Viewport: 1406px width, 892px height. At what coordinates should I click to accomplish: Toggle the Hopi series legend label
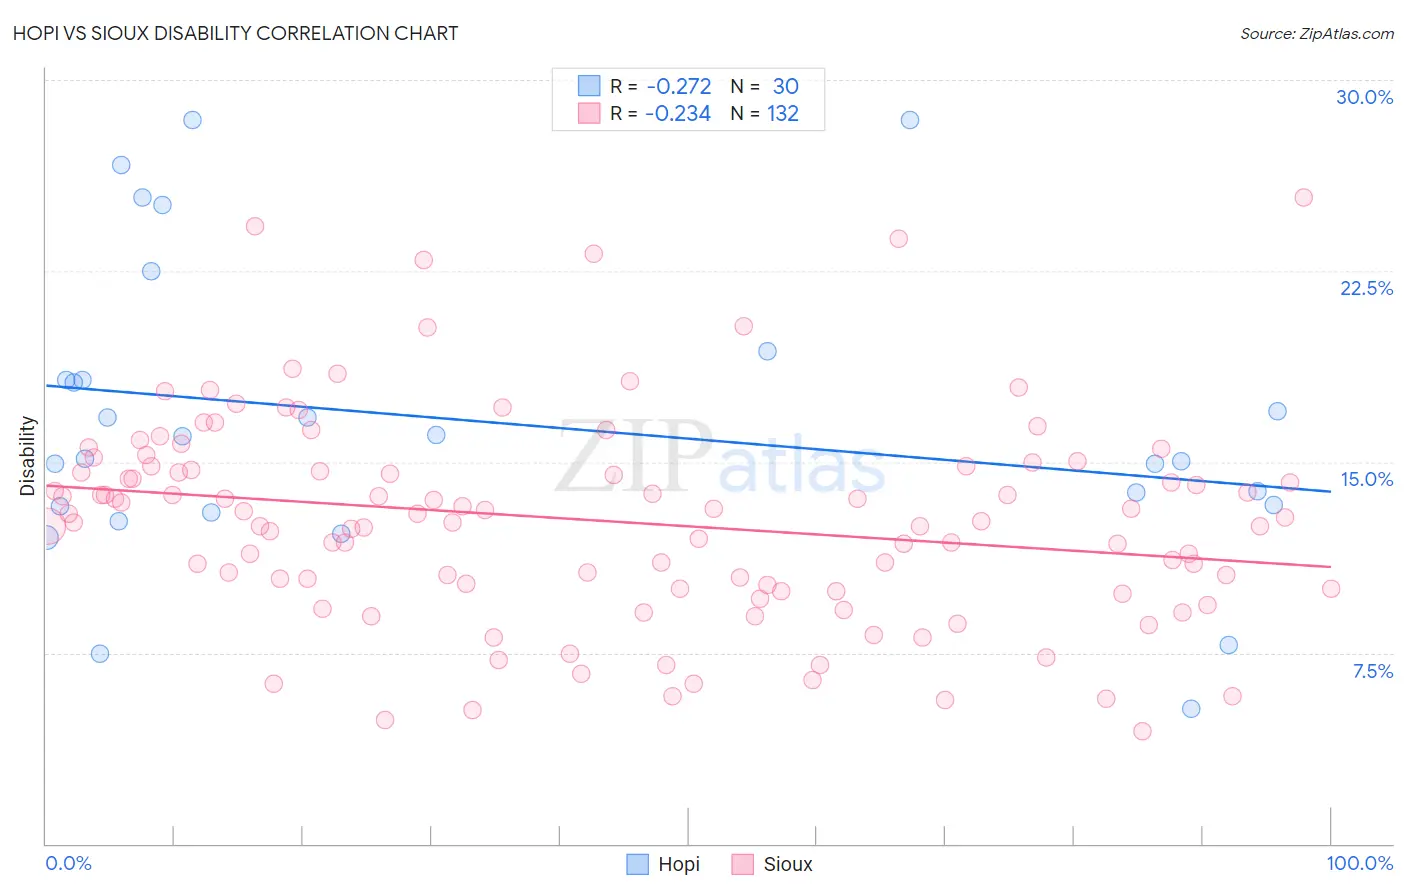(x=679, y=864)
